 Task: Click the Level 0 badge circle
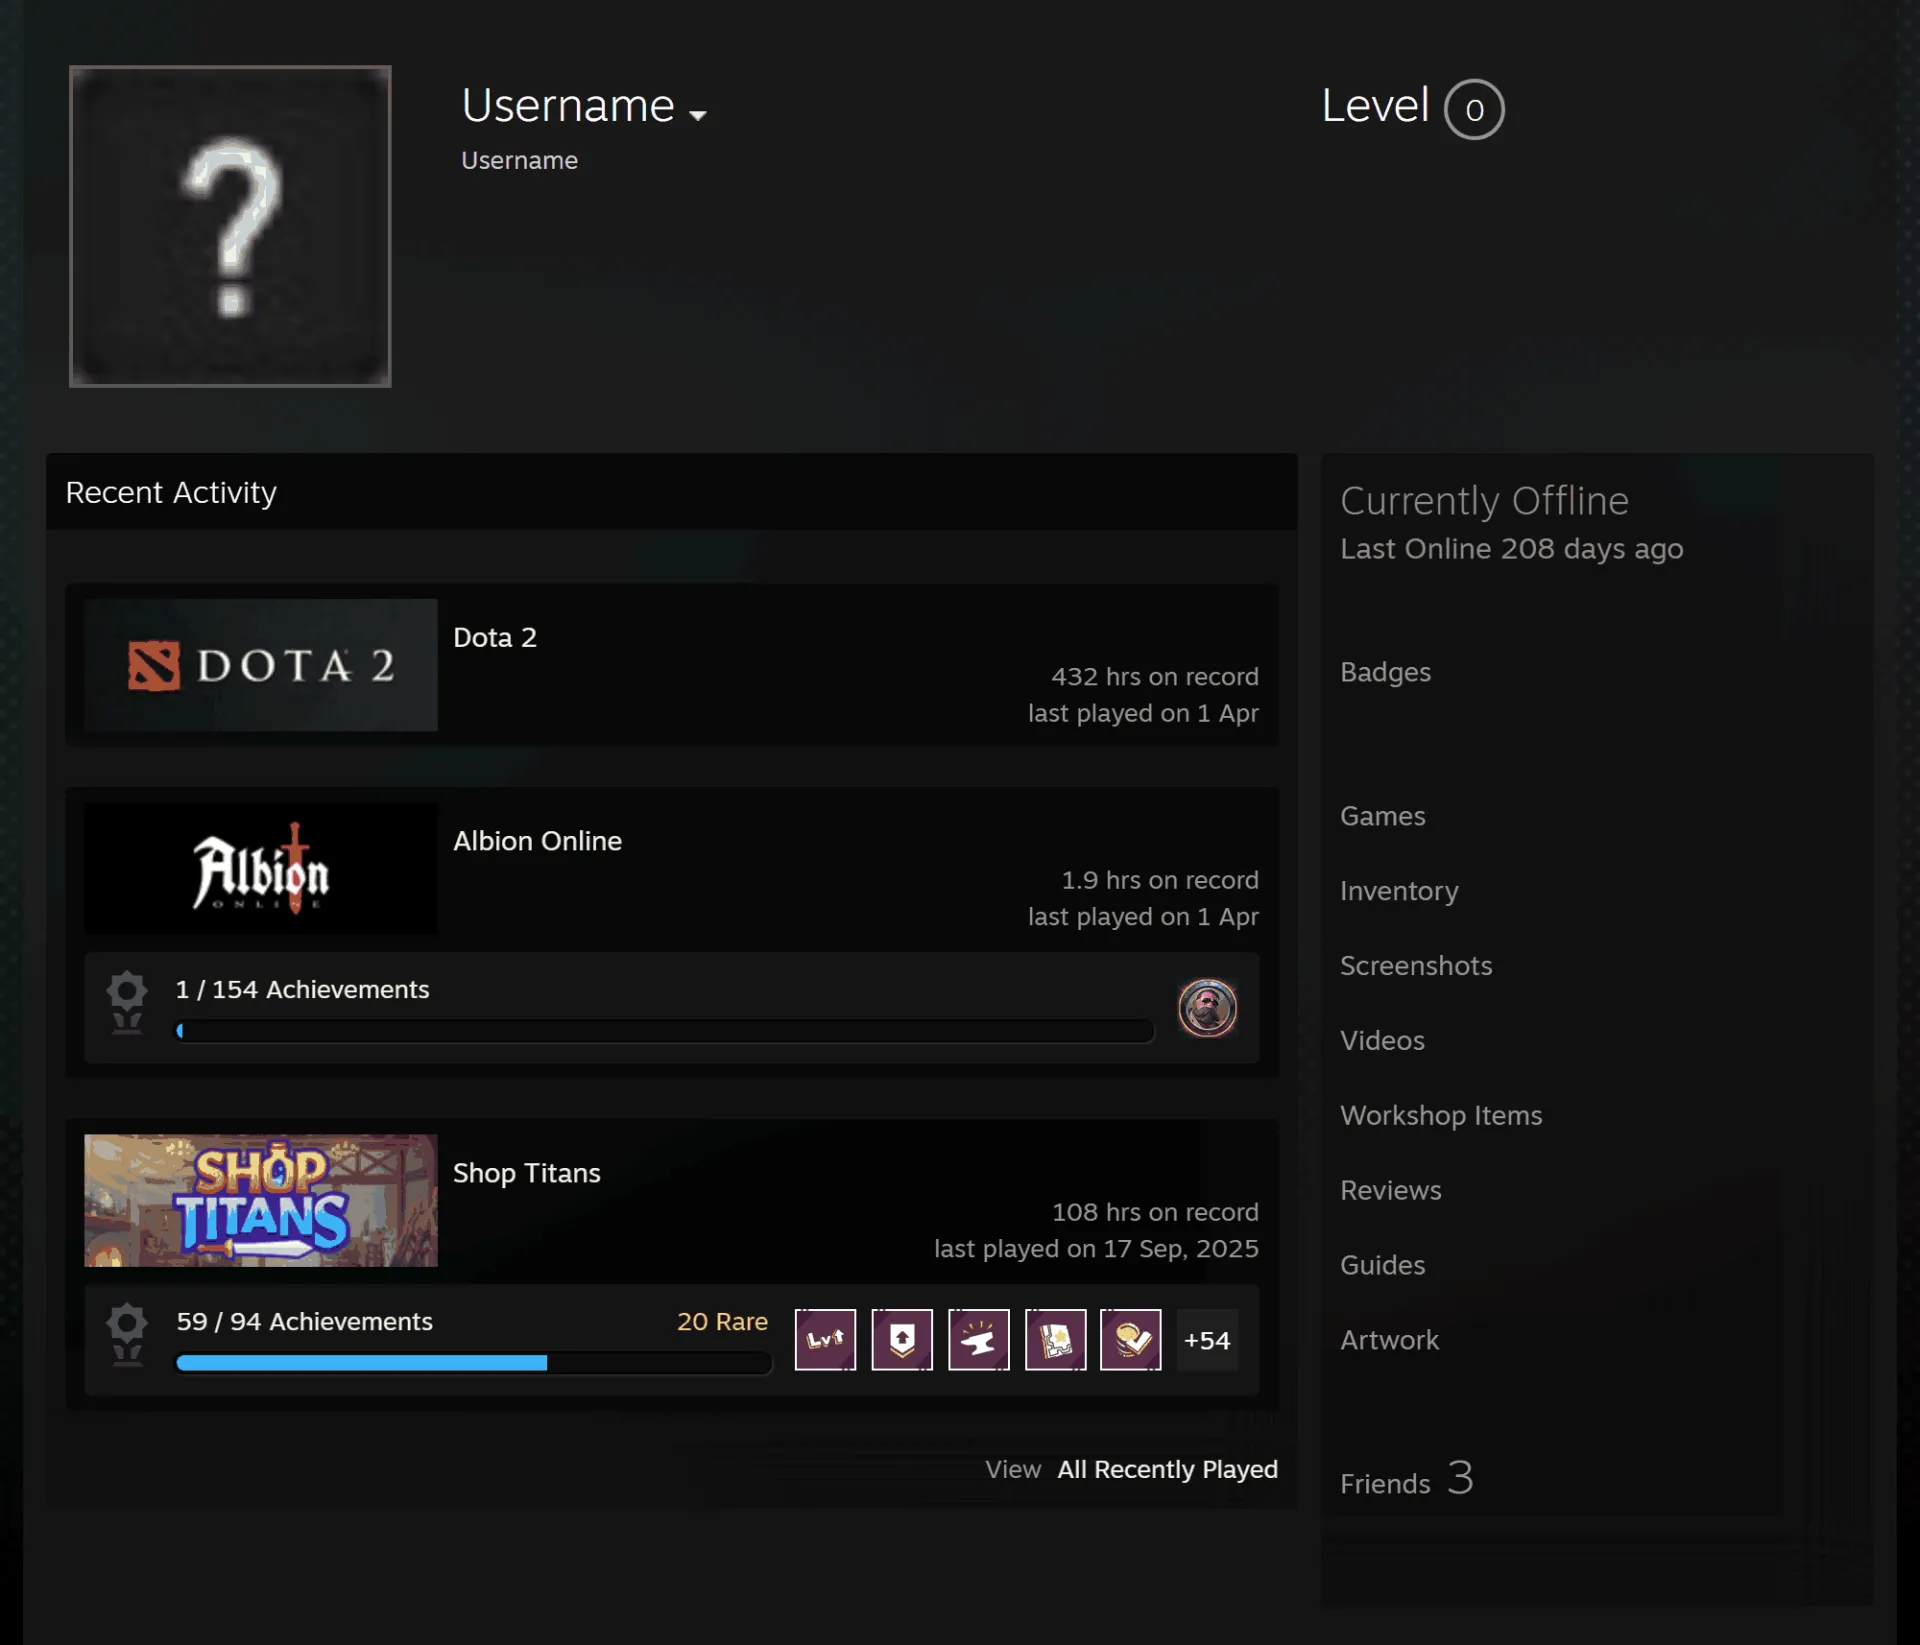1474,109
